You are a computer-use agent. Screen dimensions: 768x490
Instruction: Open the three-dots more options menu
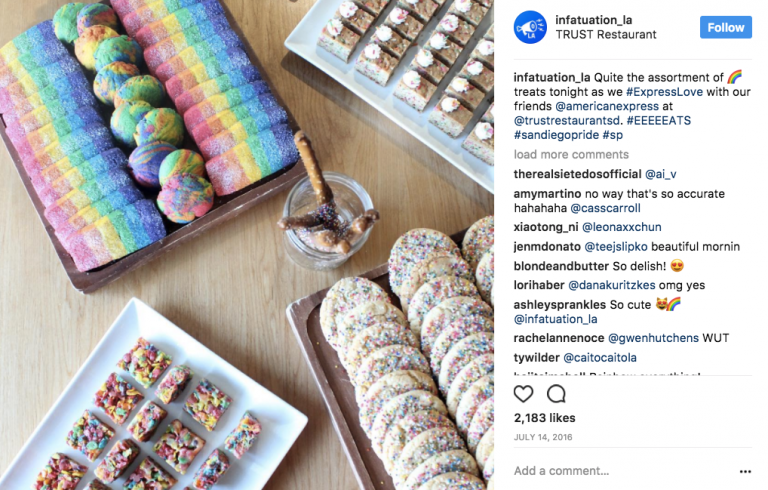(745, 471)
